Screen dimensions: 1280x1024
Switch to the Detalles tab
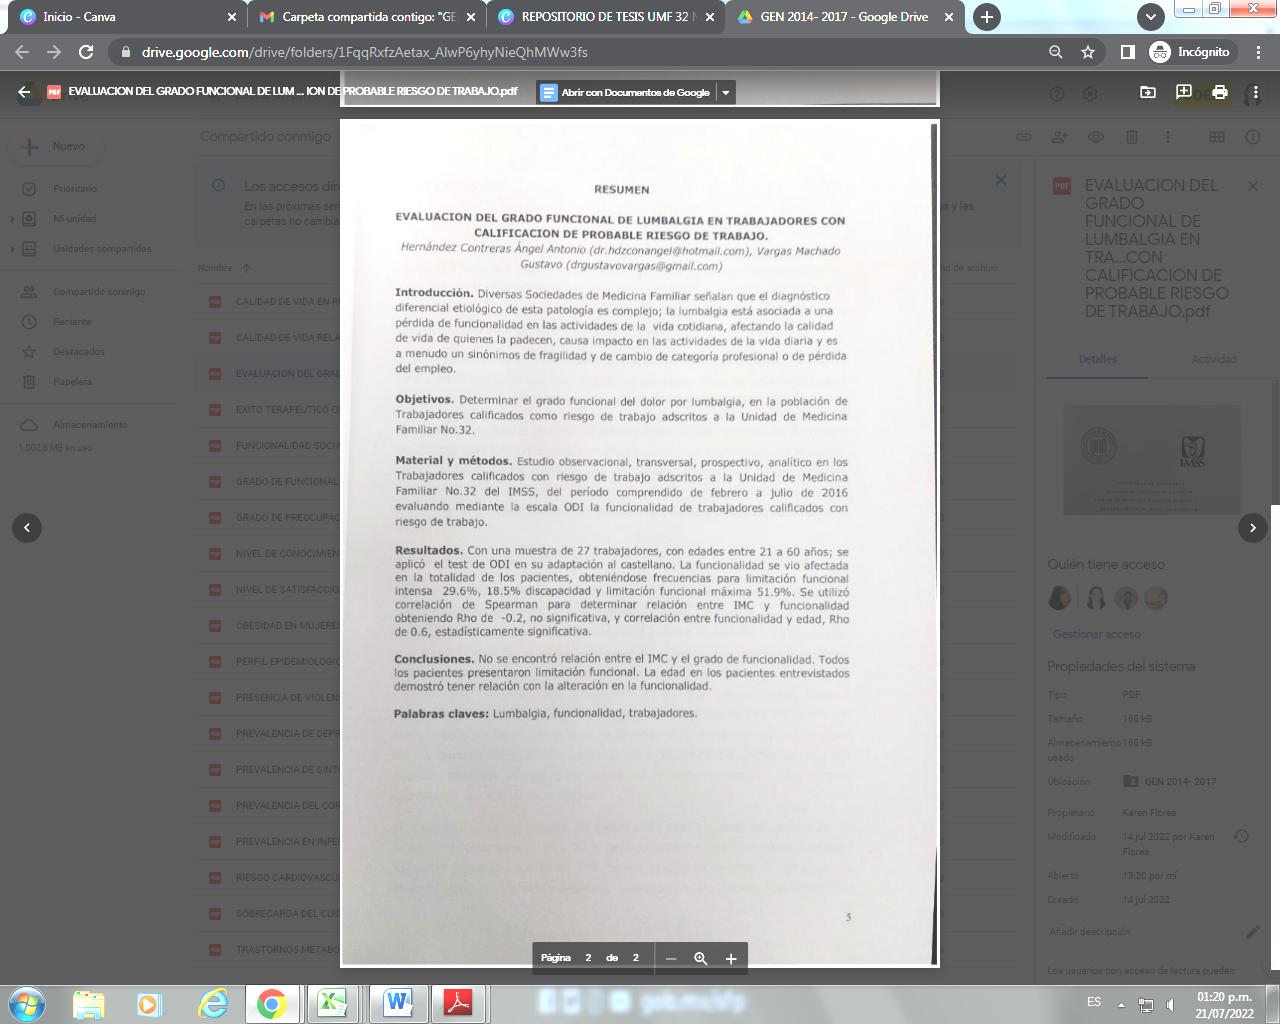pyautogui.click(x=1098, y=359)
